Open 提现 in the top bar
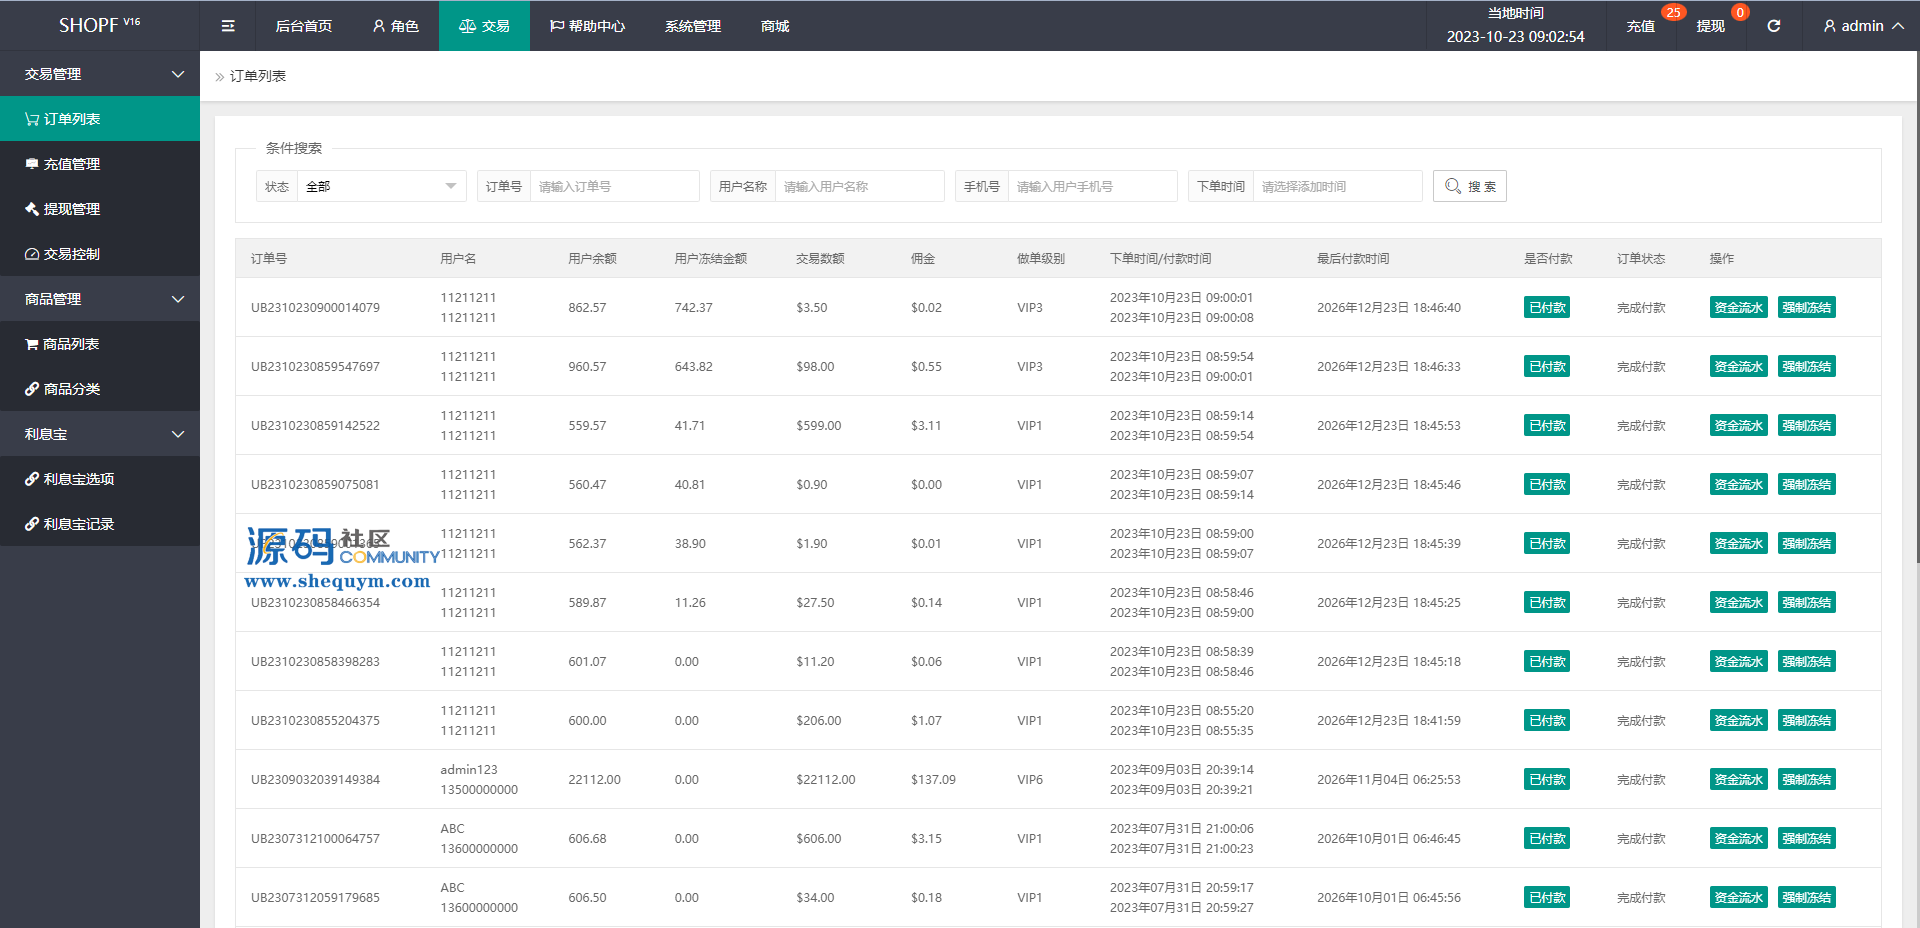The height and width of the screenshot is (928, 1920). (x=1710, y=26)
